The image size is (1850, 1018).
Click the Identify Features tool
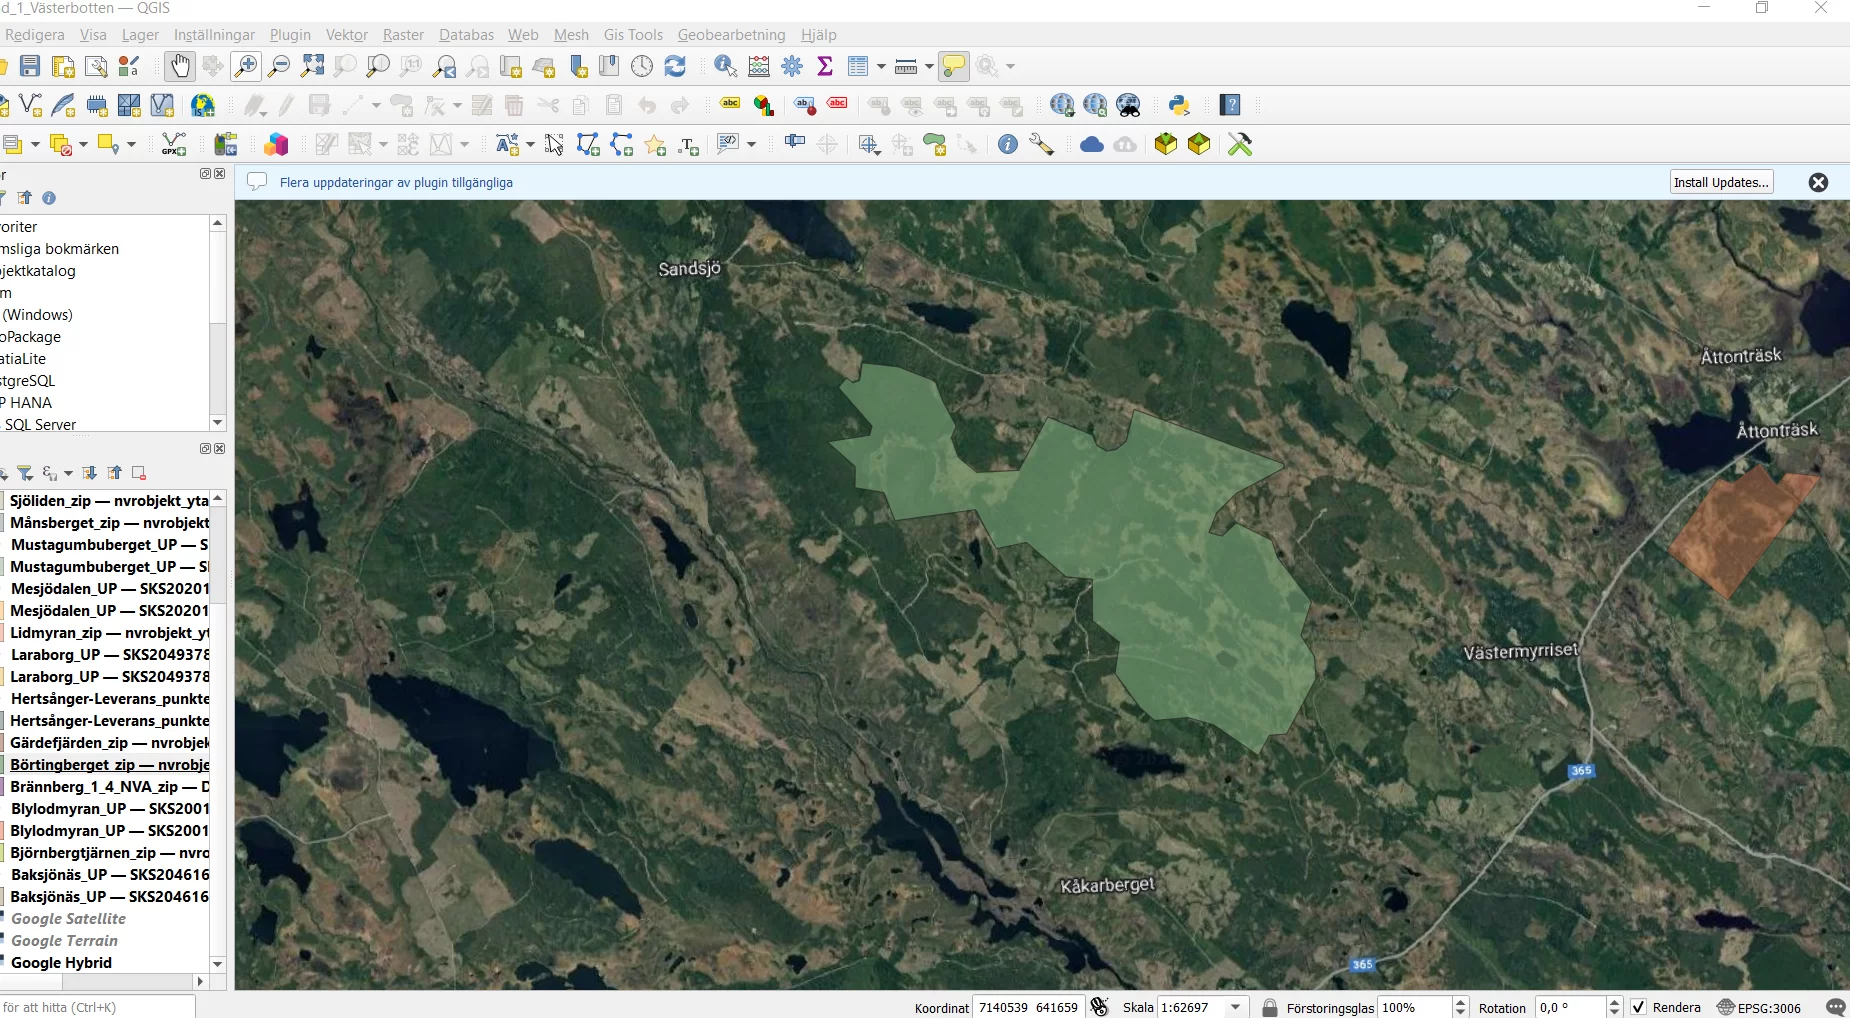tap(726, 66)
